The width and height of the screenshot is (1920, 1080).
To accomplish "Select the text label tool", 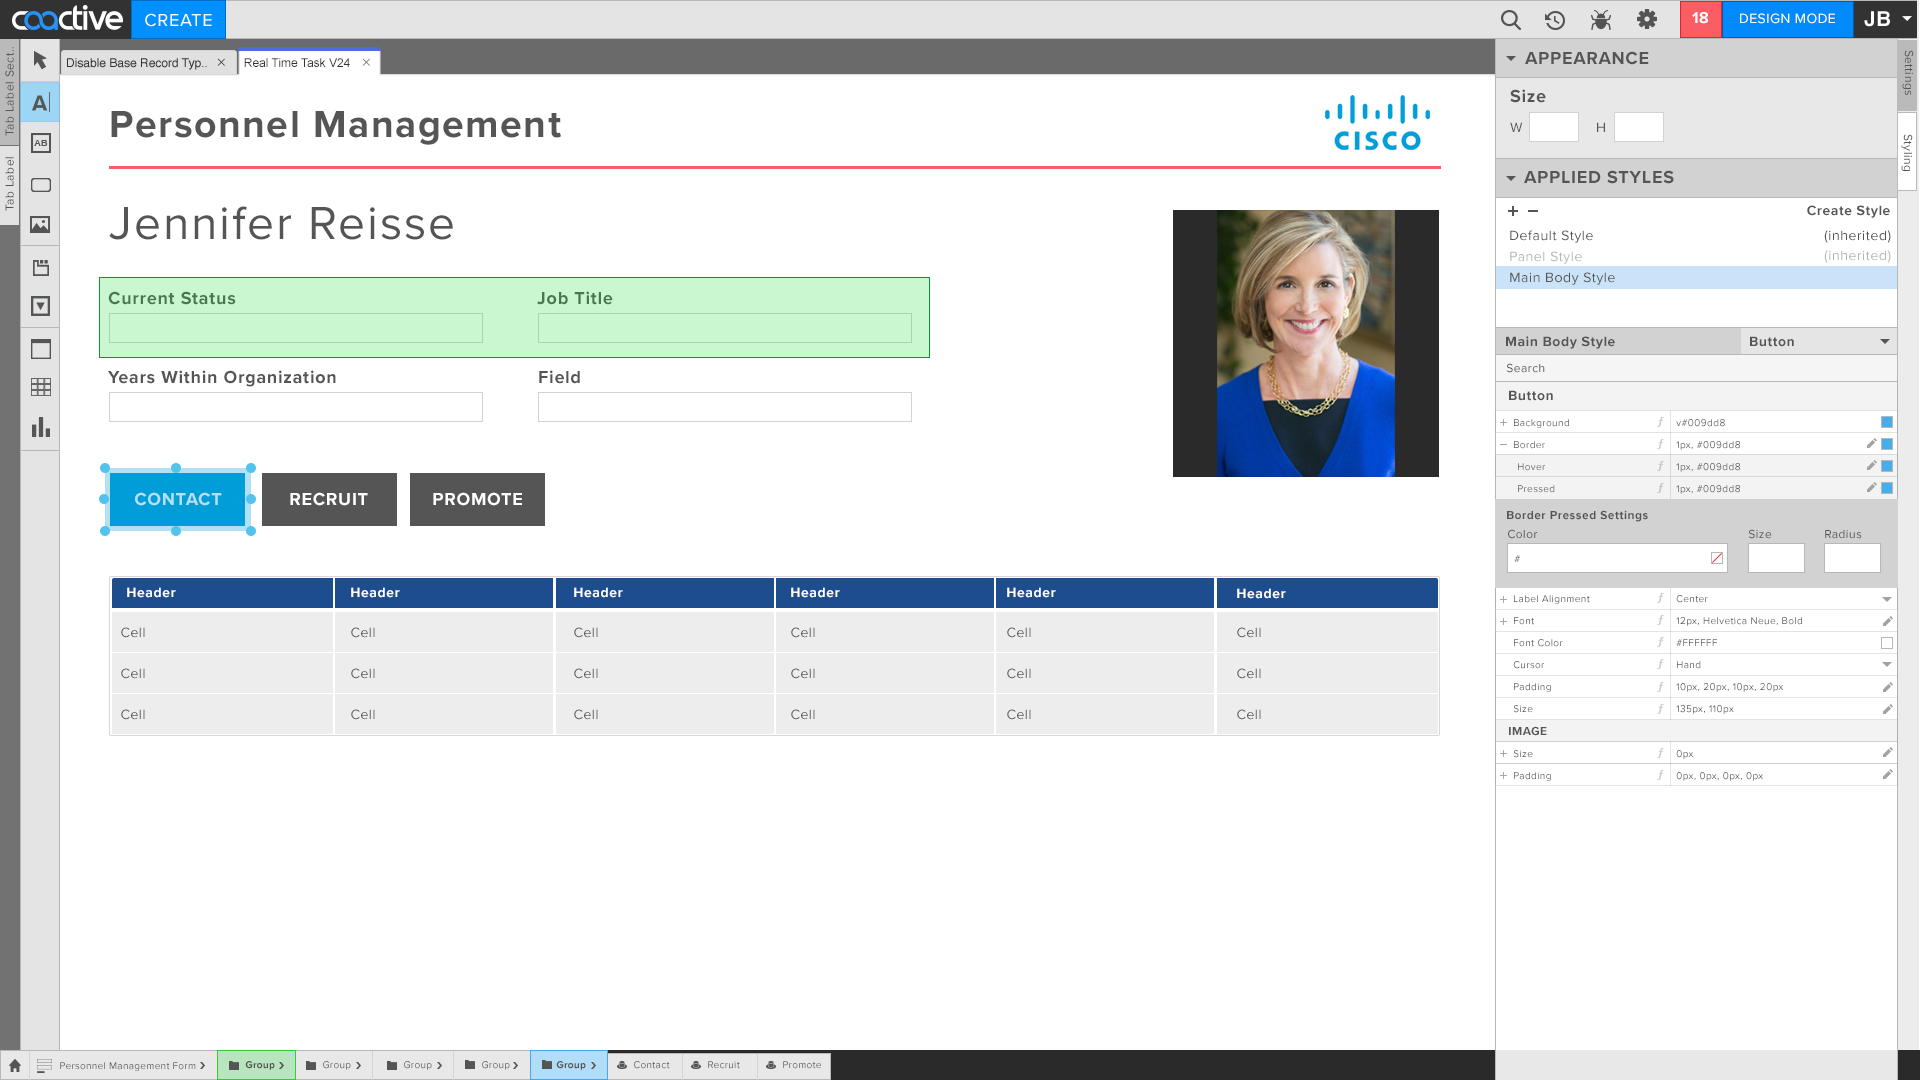I will [x=40, y=102].
